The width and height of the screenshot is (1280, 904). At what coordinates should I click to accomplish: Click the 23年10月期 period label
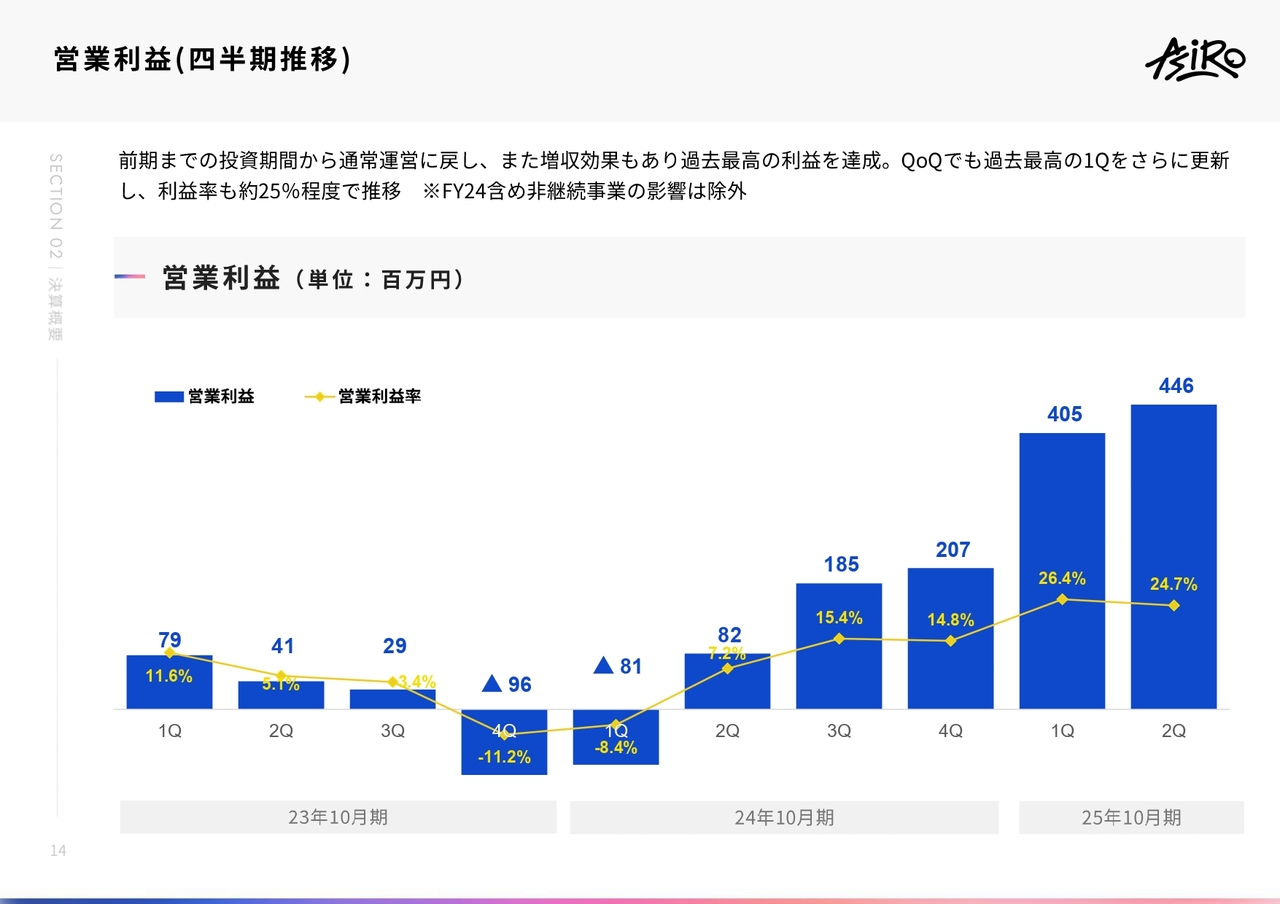tap(338, 817)
